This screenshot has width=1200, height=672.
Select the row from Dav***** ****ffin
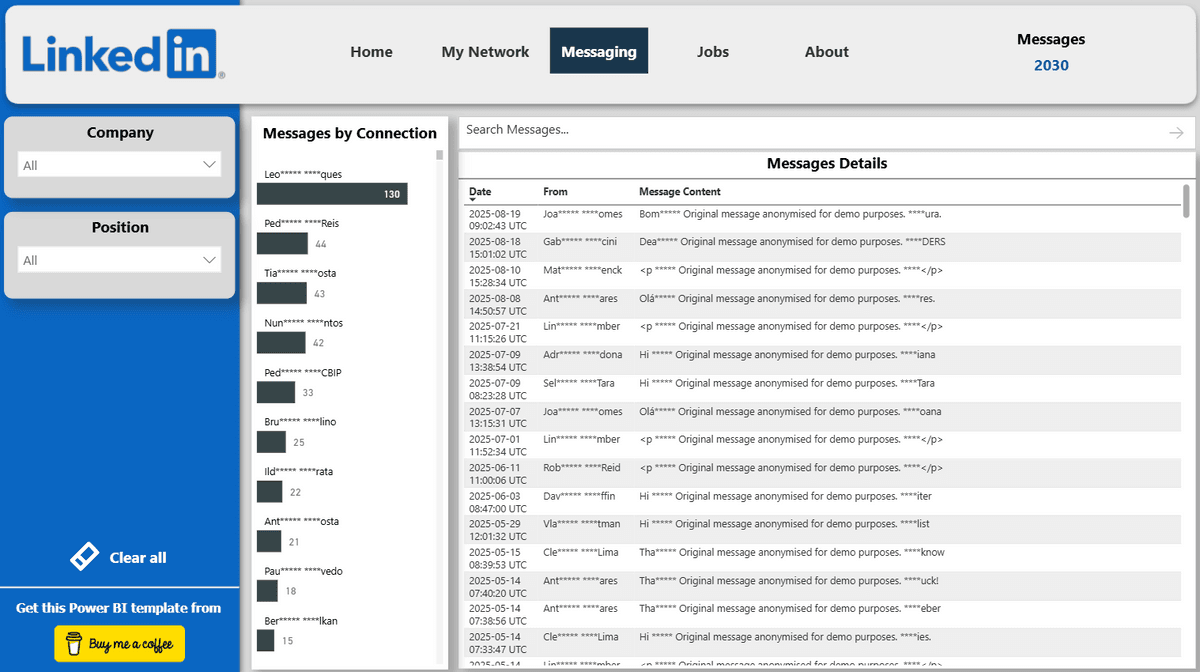[824, 502]
